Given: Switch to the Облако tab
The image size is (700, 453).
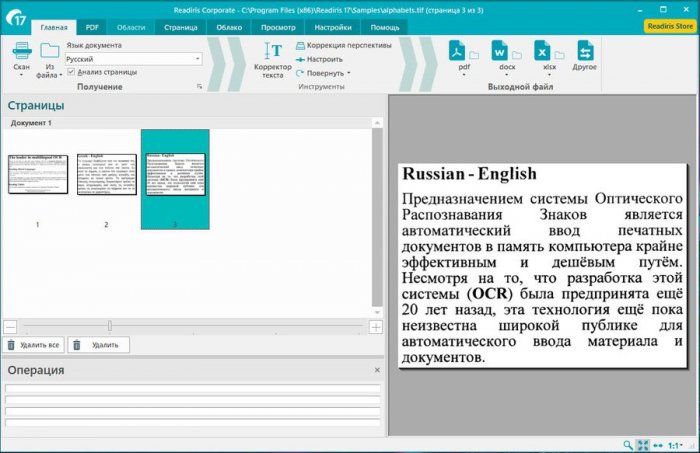Looking at the screenshot, I should (229, 27).
